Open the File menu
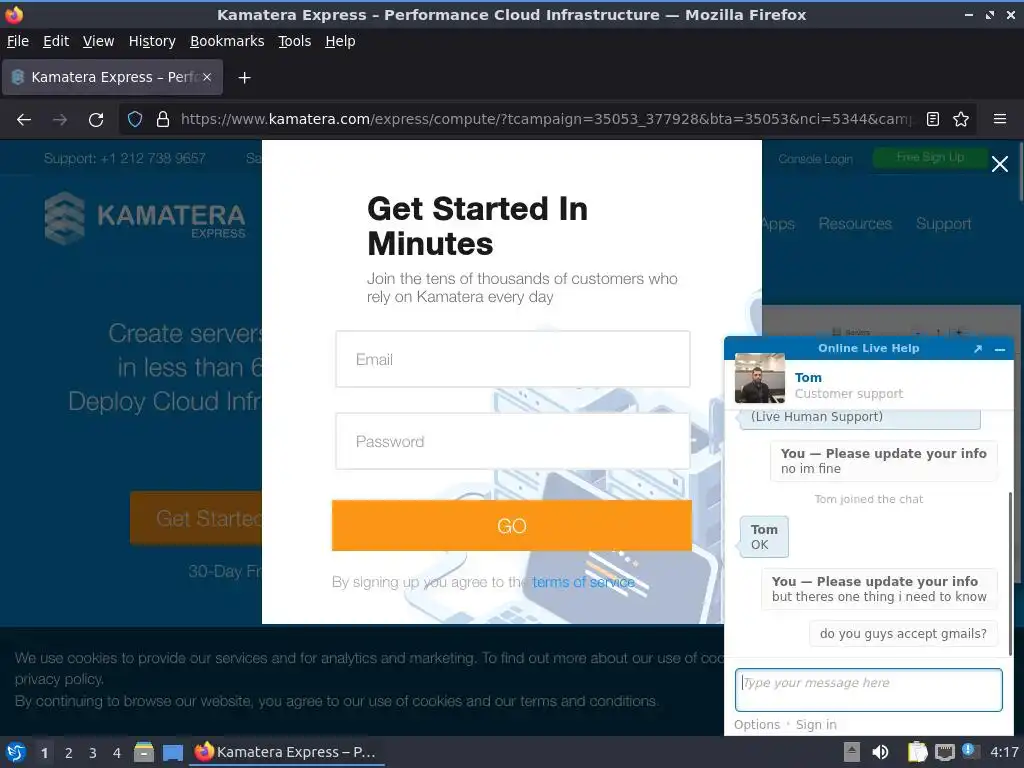This screenshot has width=1024, height=768. click(x=18, y=41)
